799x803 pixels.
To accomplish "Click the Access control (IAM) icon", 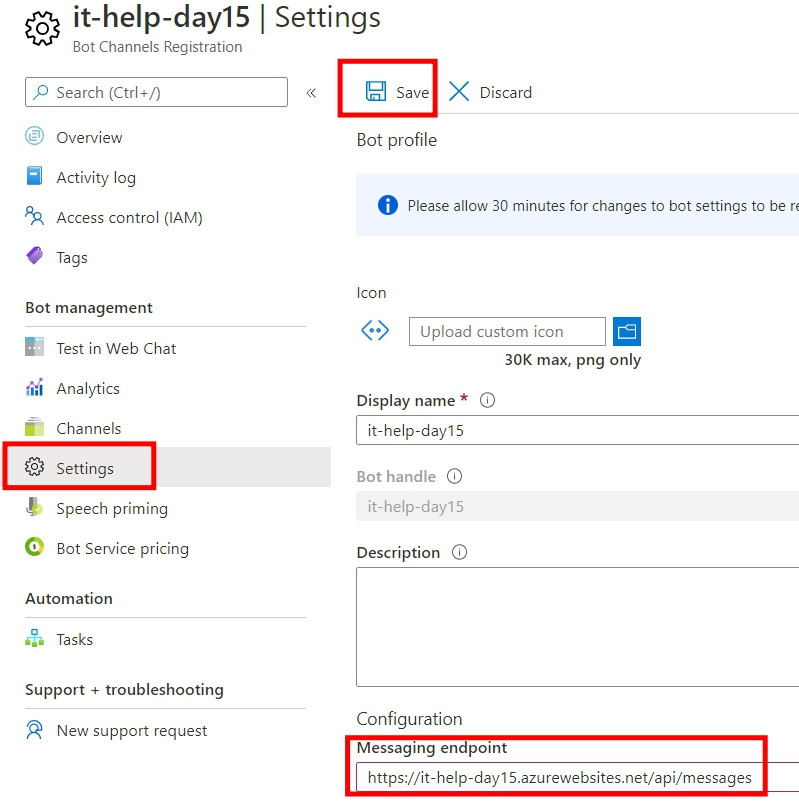I will (x=35, y=217).
